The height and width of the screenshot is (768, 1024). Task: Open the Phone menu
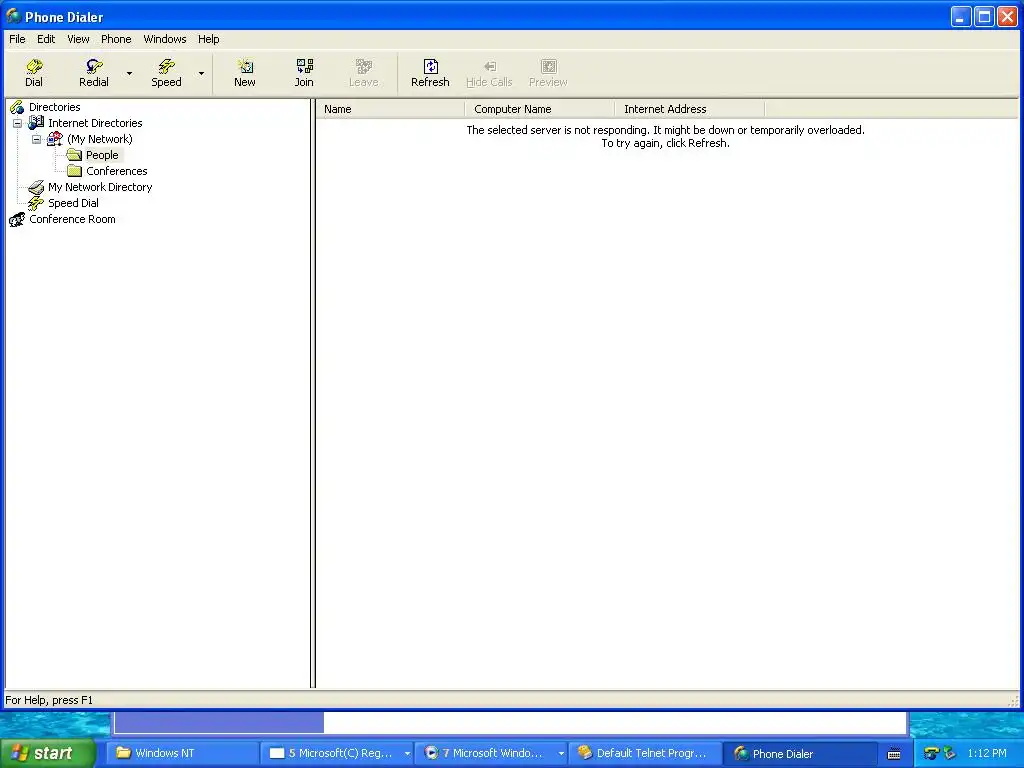point(116,39)
